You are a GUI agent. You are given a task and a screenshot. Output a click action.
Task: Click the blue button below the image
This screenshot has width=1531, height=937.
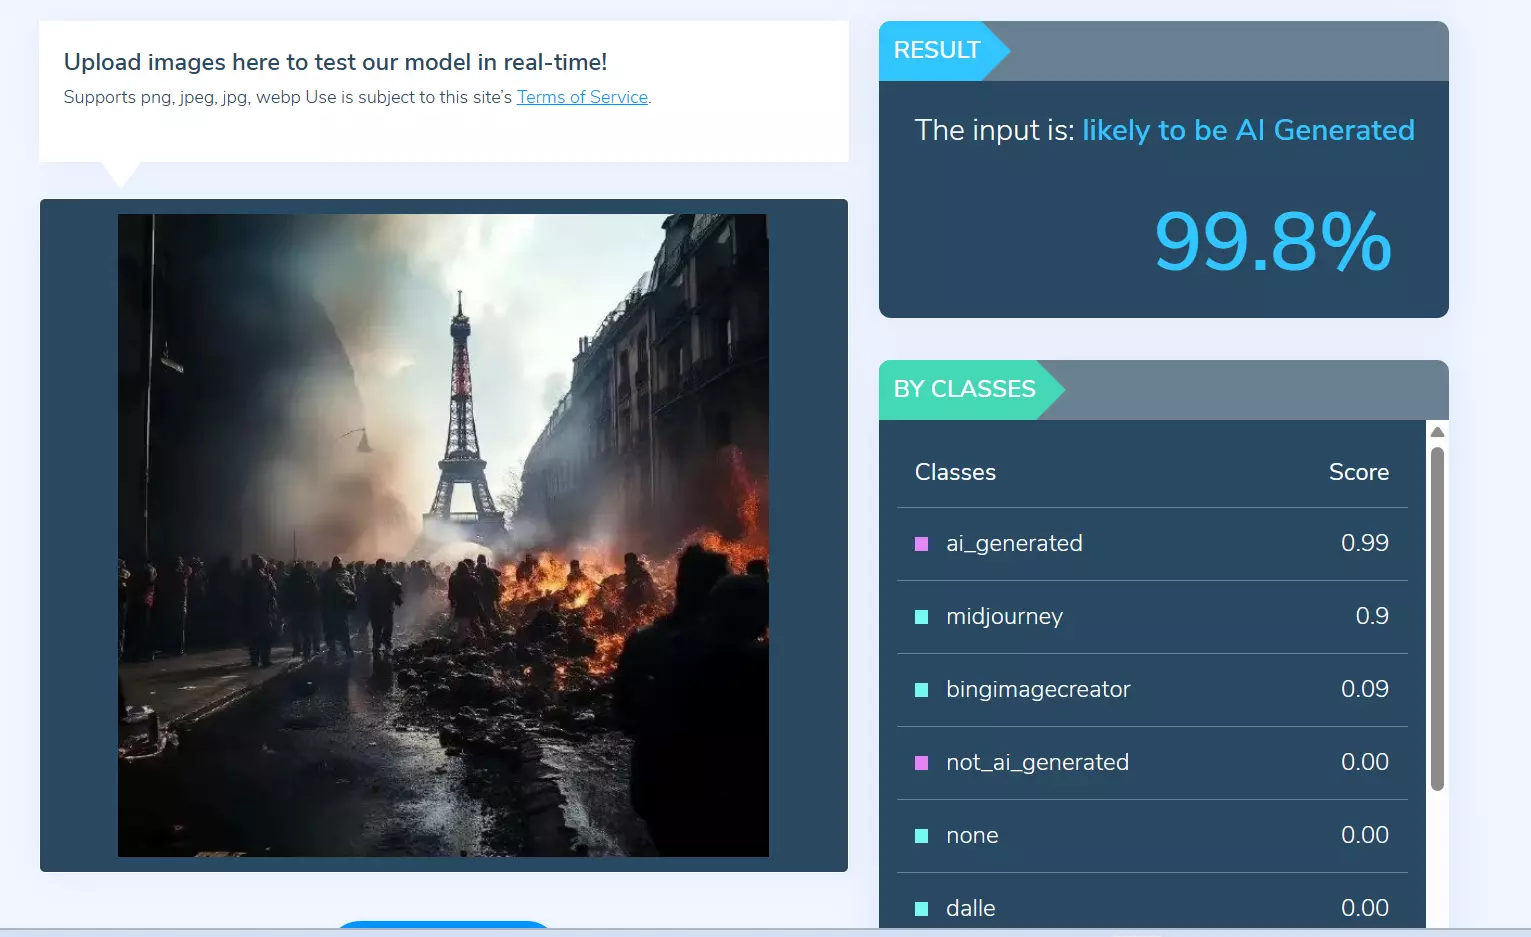click(443, 925)
